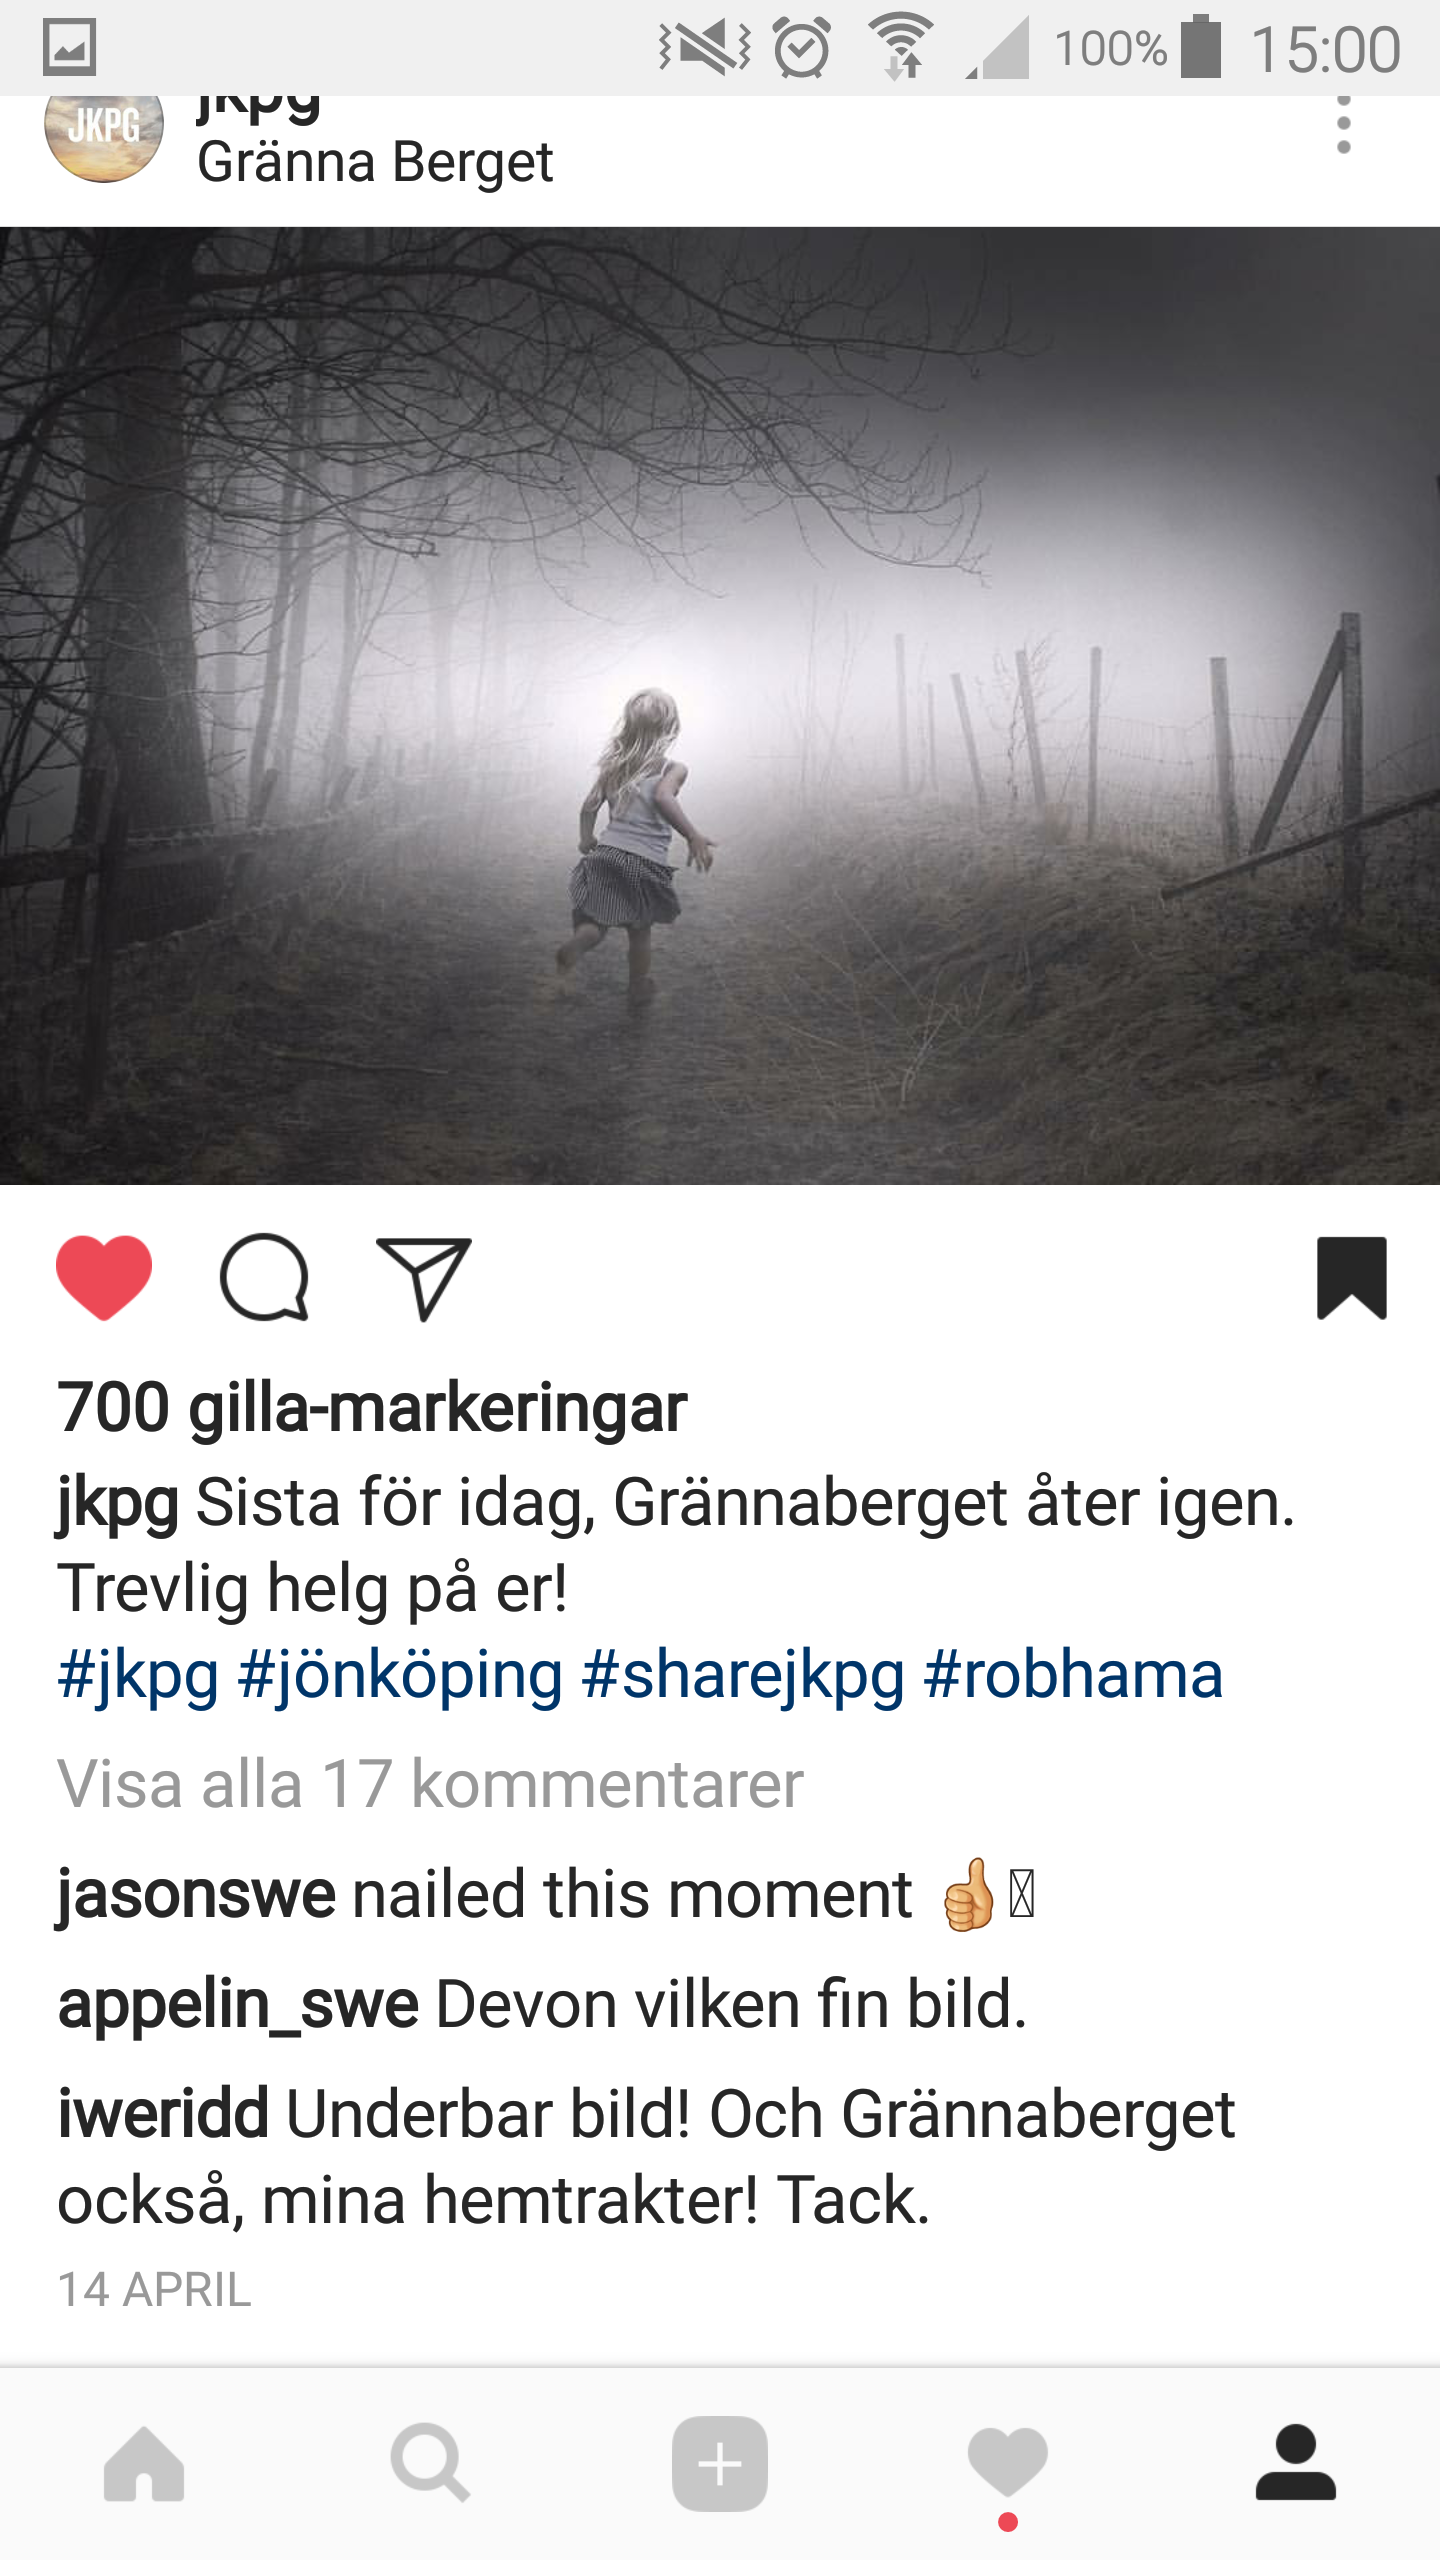Open the Search magnifier tab
1440x2560 pixels.
click(431, 2462)
